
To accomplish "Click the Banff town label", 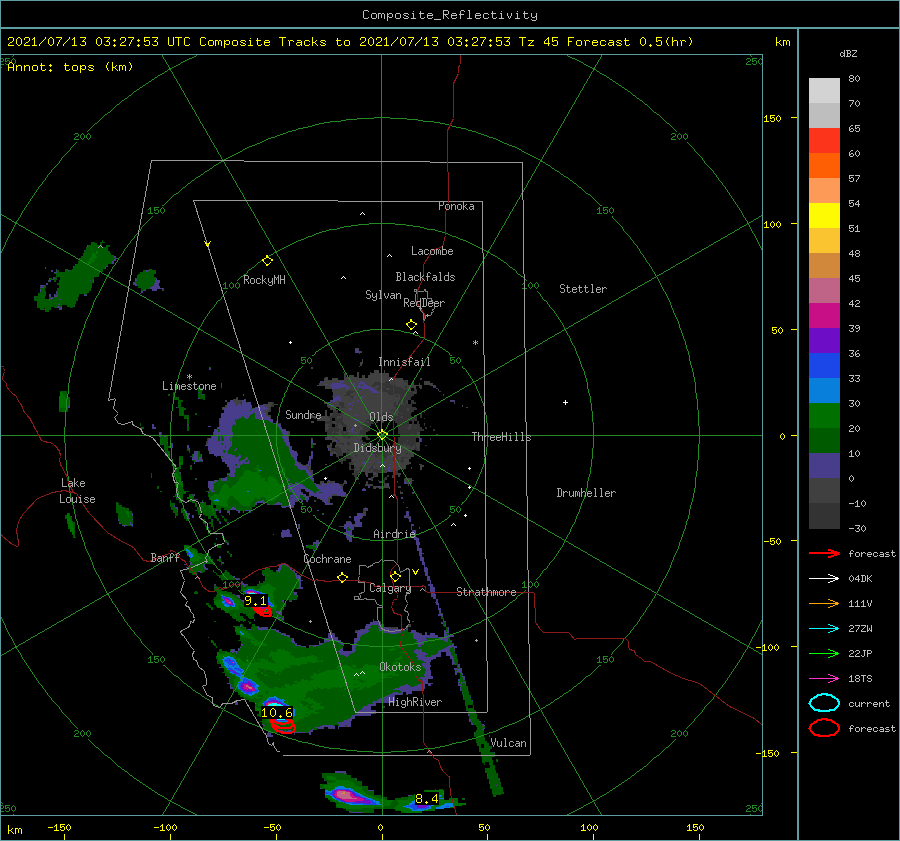I will coord(165,557).
